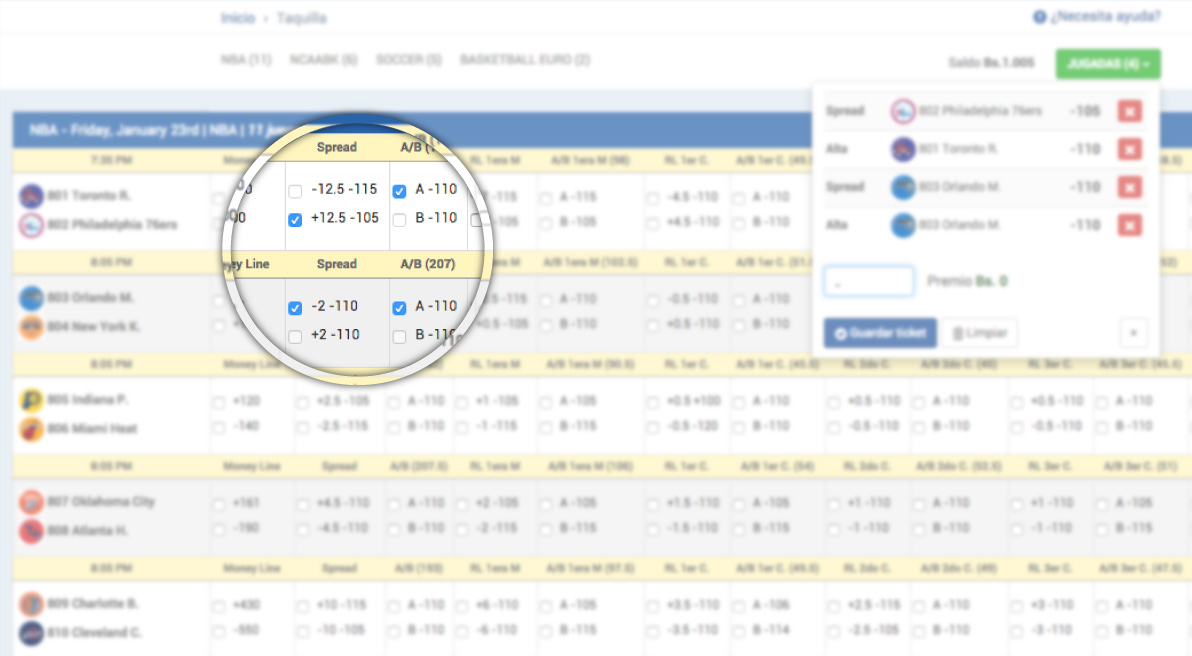Open the SOCCER (5) tab

click(408, 60)
